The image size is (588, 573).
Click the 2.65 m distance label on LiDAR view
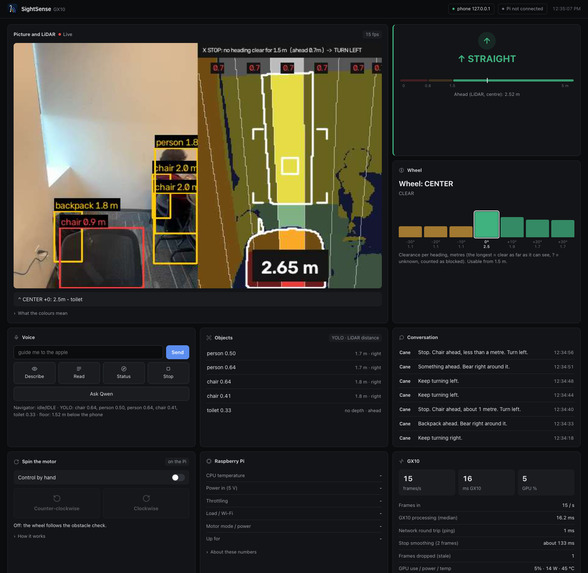click(x=290, y=267)
